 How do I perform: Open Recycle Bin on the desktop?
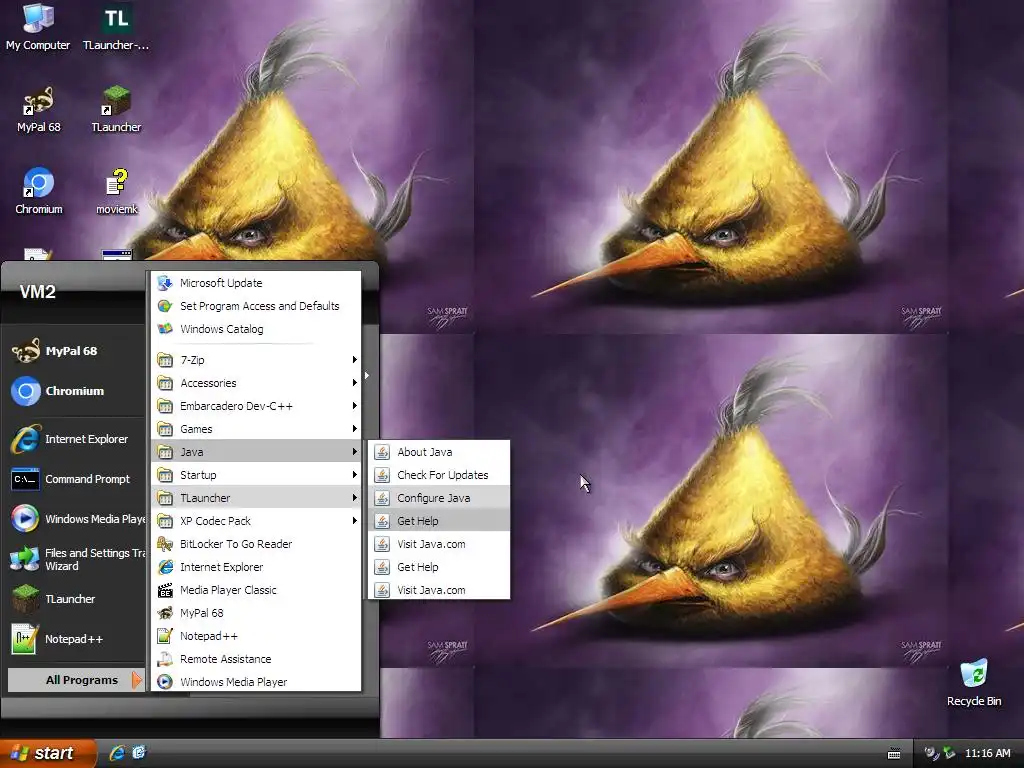click(974, 682)
